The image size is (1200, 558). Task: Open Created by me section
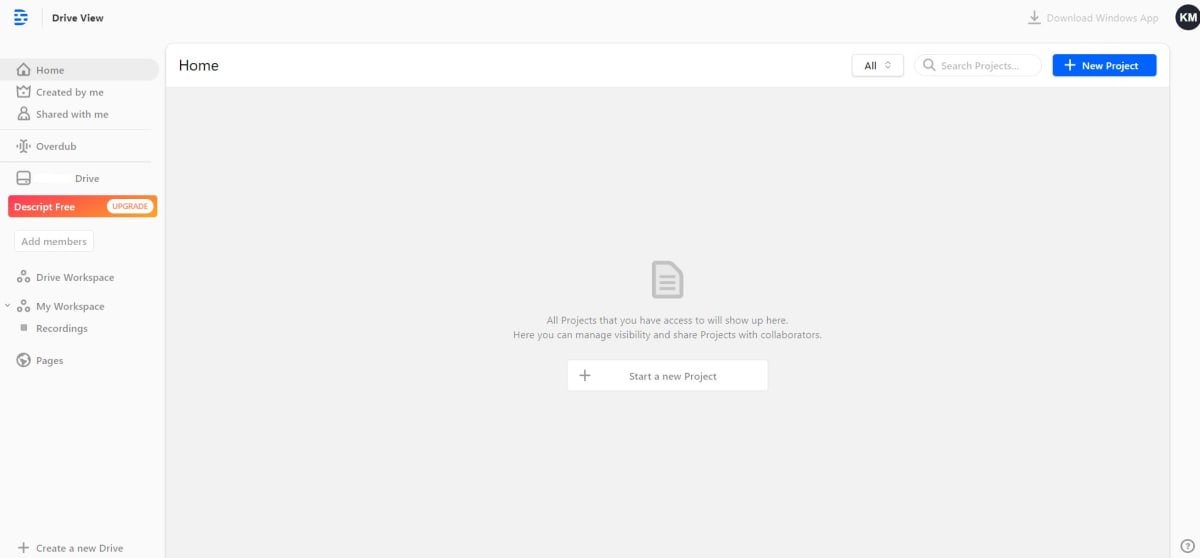click(x=70, y=92)
